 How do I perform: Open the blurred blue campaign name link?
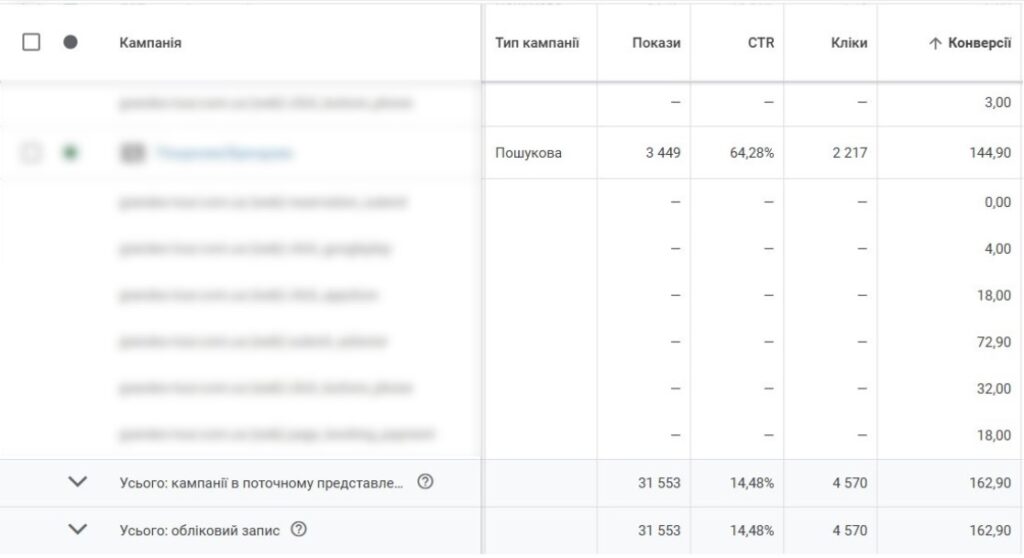coord(224,153)
